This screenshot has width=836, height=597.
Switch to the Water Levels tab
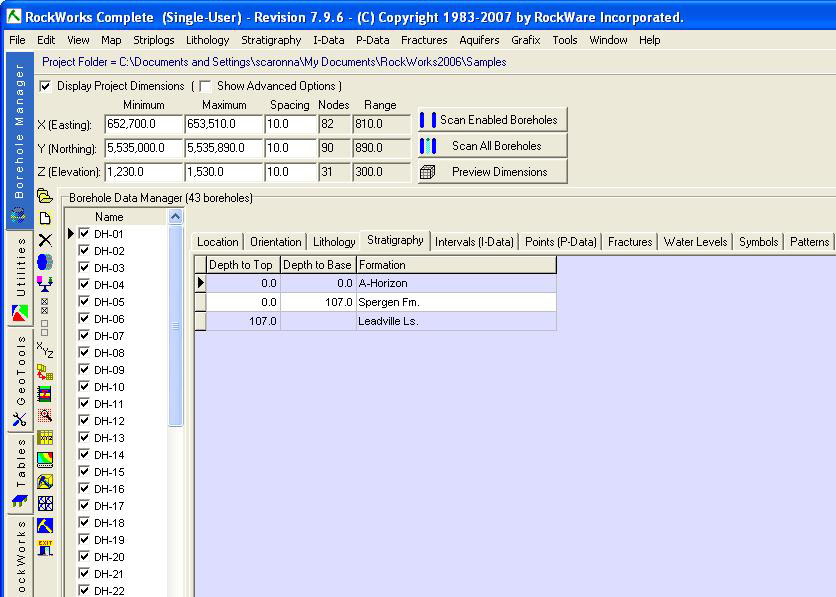pos(695,242)
